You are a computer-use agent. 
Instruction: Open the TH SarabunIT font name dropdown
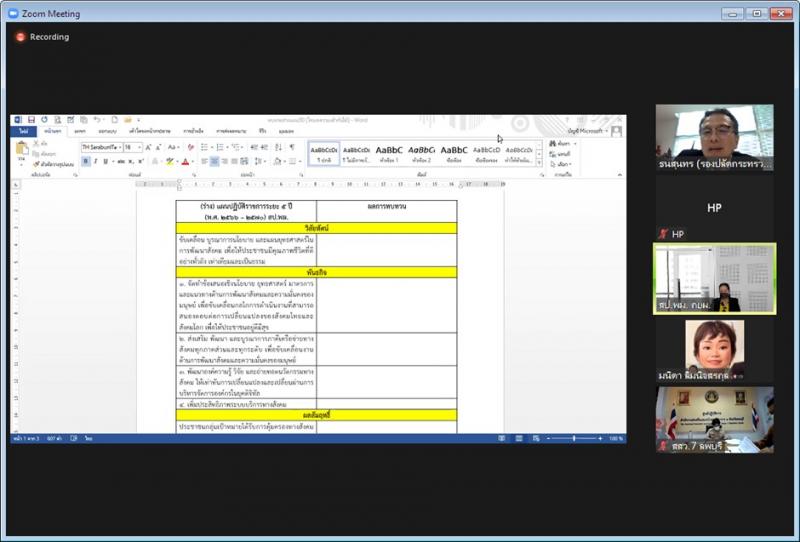click(x=120, y=147)
